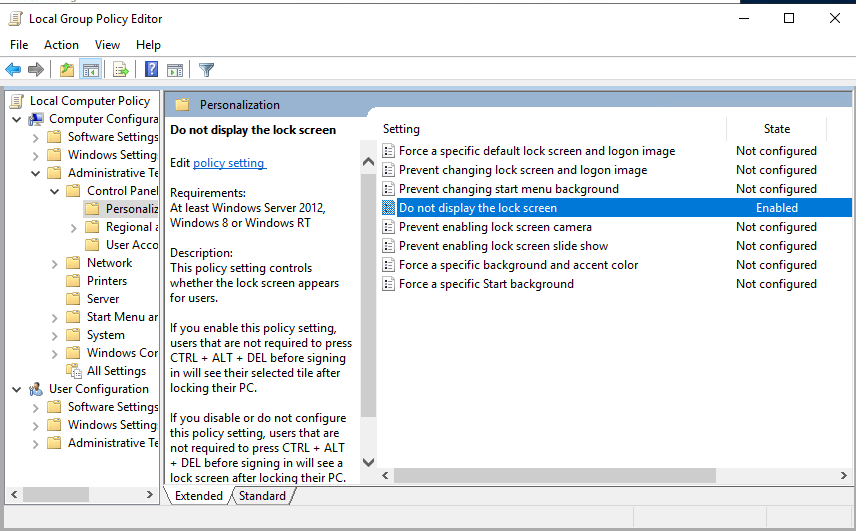Switch to the Standard tab
The image size is (856, 531).
pyautogui.click(x=262, y=496)
